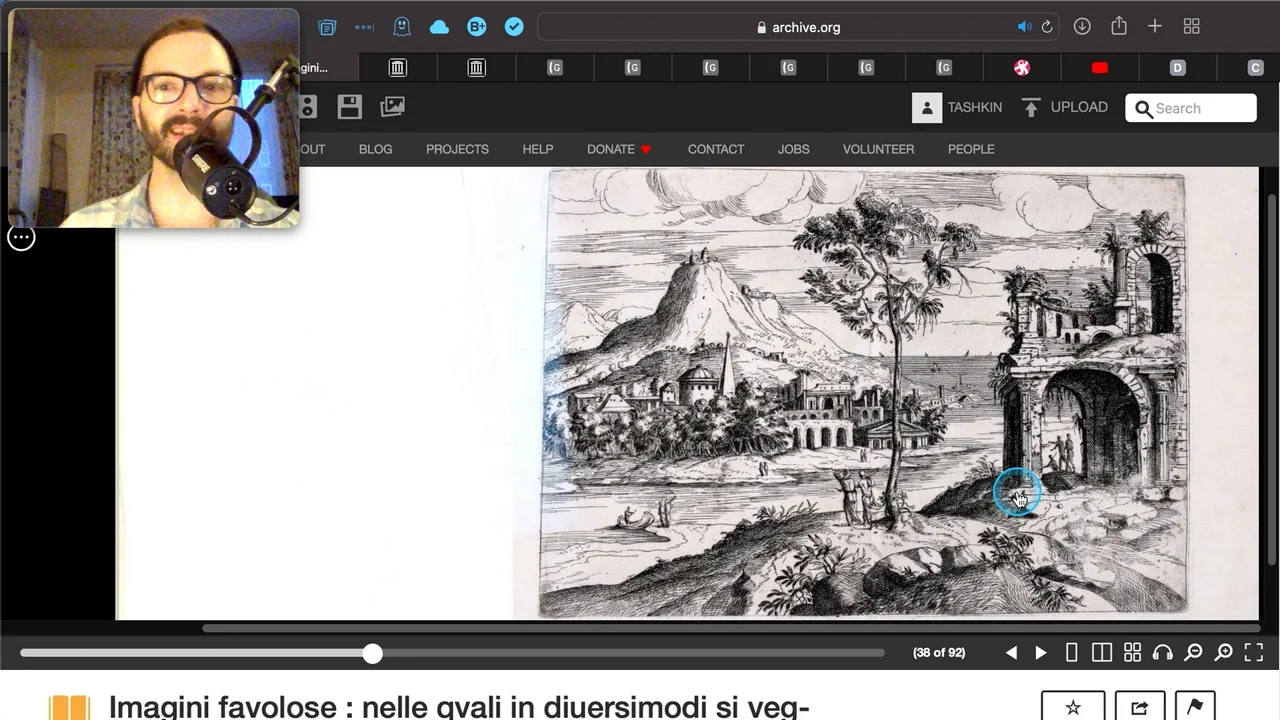Switch to two-page view
Image resolution: width=1280 pixels, height=720 pixels.
(x=1101, y=653)
